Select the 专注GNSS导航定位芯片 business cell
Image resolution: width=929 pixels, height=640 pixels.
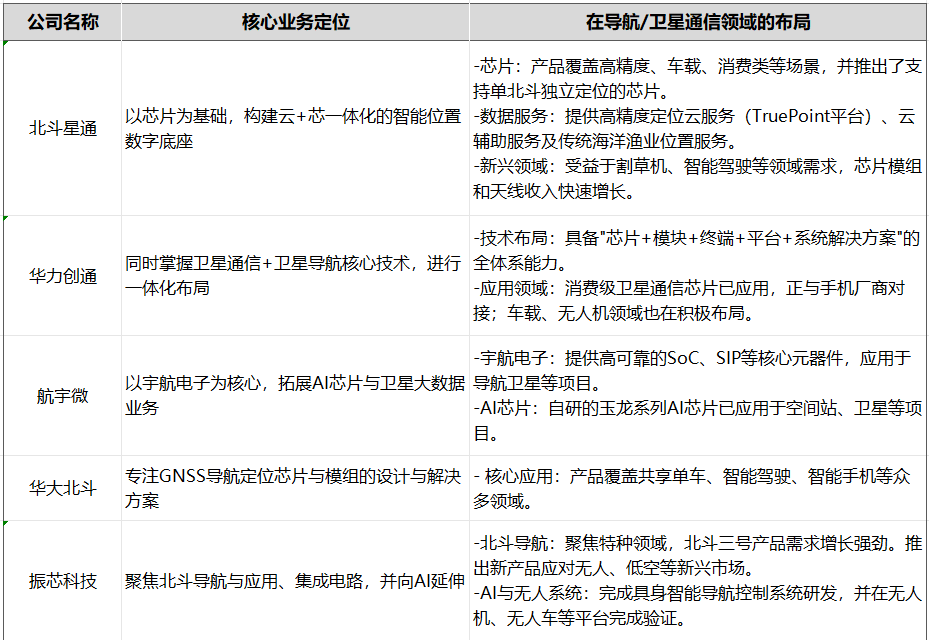[295, 488]
